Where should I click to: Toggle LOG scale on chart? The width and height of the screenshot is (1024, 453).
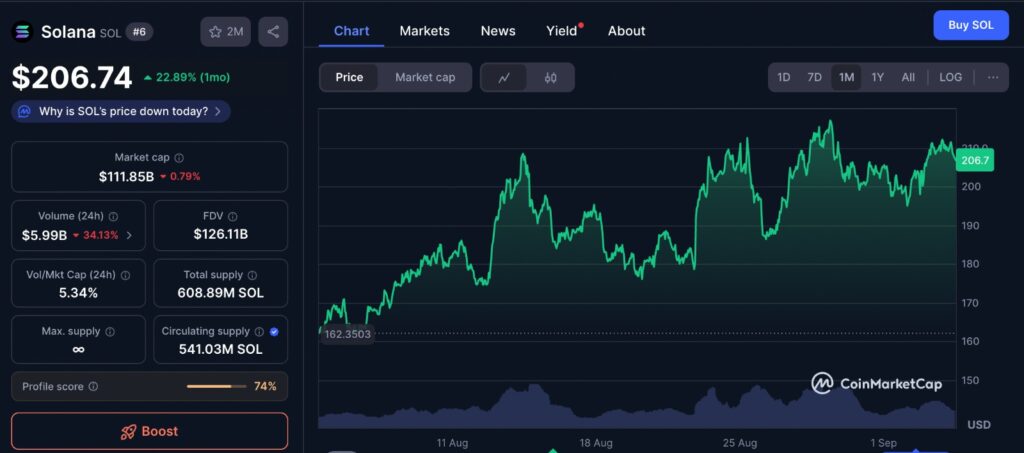click(950, 77)
